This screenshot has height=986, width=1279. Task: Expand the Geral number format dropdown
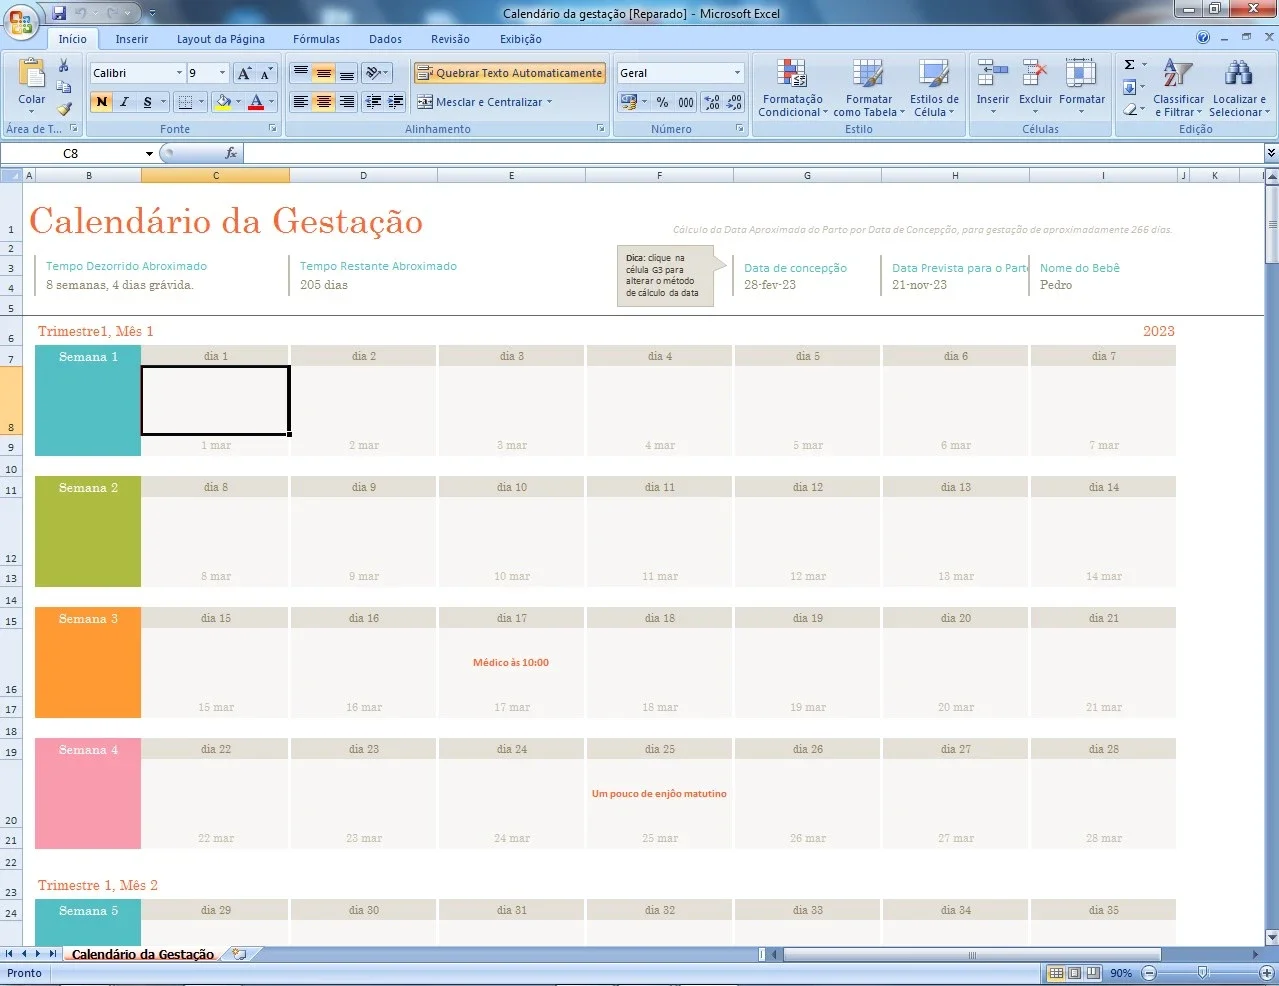pyautogui.click(x=738, y=73)
